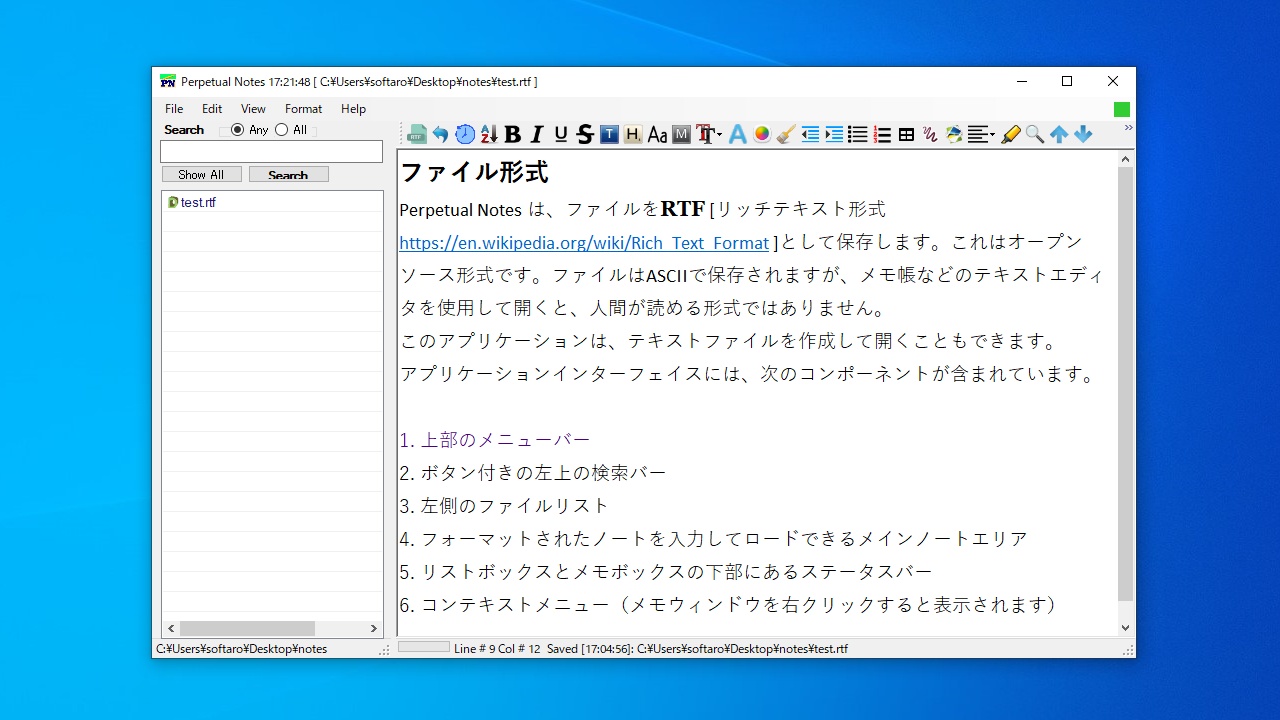
Task: Click the undo arrow icon
Action: (441, 134)
